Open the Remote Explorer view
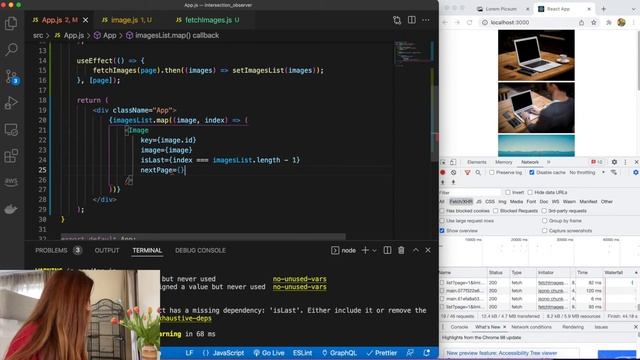Image resolution: width=640 pixels, height=360 pixels. pos(11,130)
